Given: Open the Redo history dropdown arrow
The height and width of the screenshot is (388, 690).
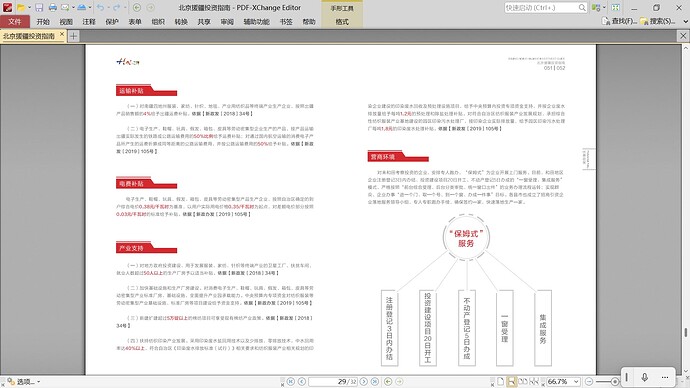Looking at the screenshot, I should coord(125,7).
